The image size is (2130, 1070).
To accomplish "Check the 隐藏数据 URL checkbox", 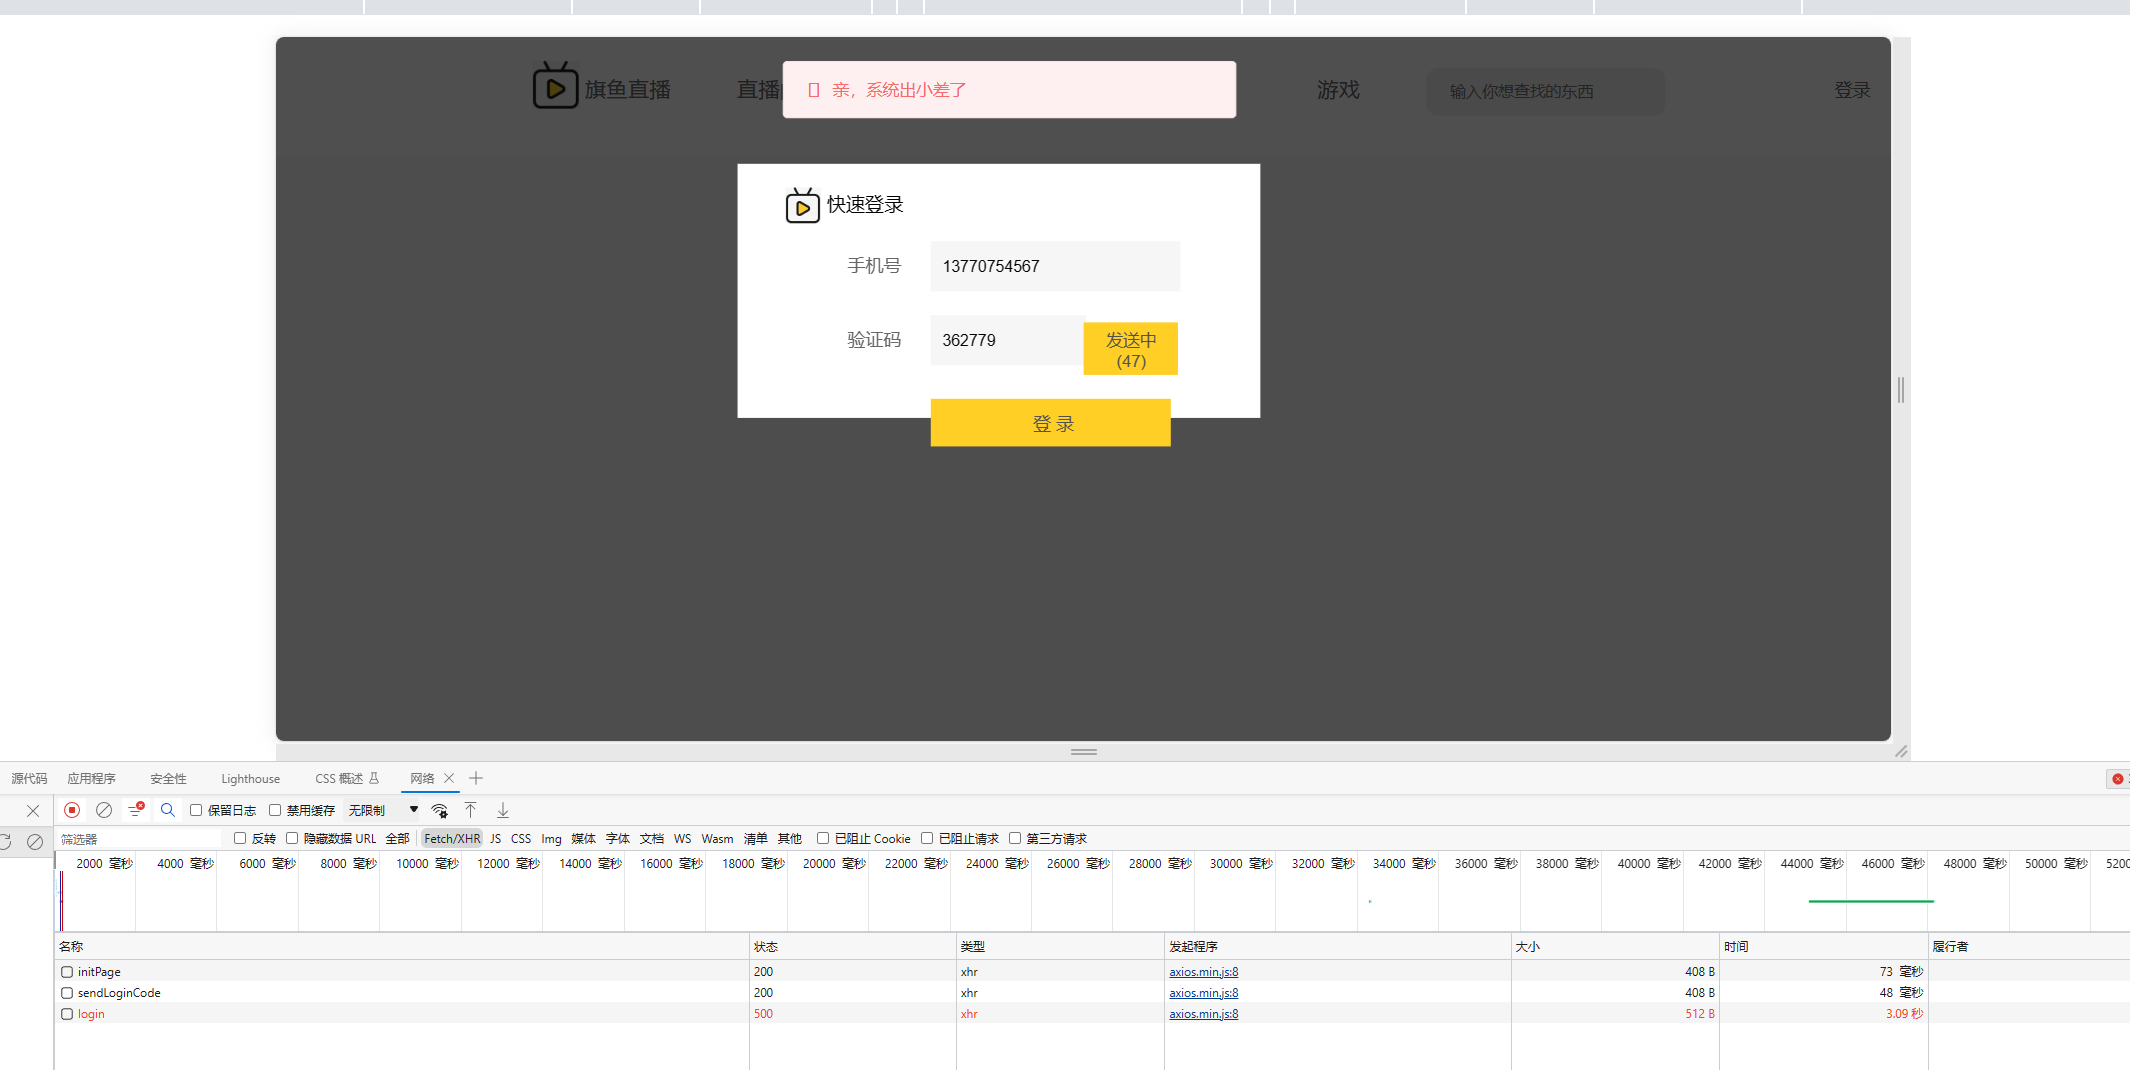I will coord(292,838).
